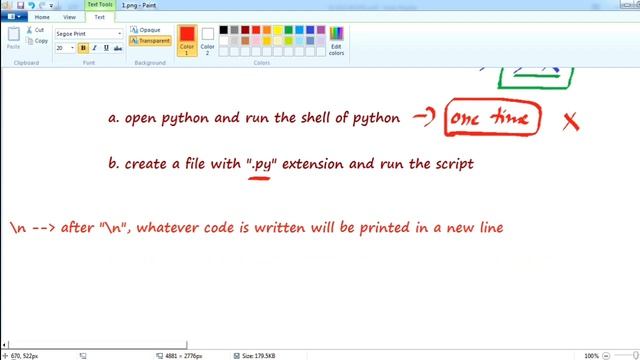Pick the lime green palette color
Image resolution: width=640 pixels, height=360 pixels.
(x=289, y=40)
